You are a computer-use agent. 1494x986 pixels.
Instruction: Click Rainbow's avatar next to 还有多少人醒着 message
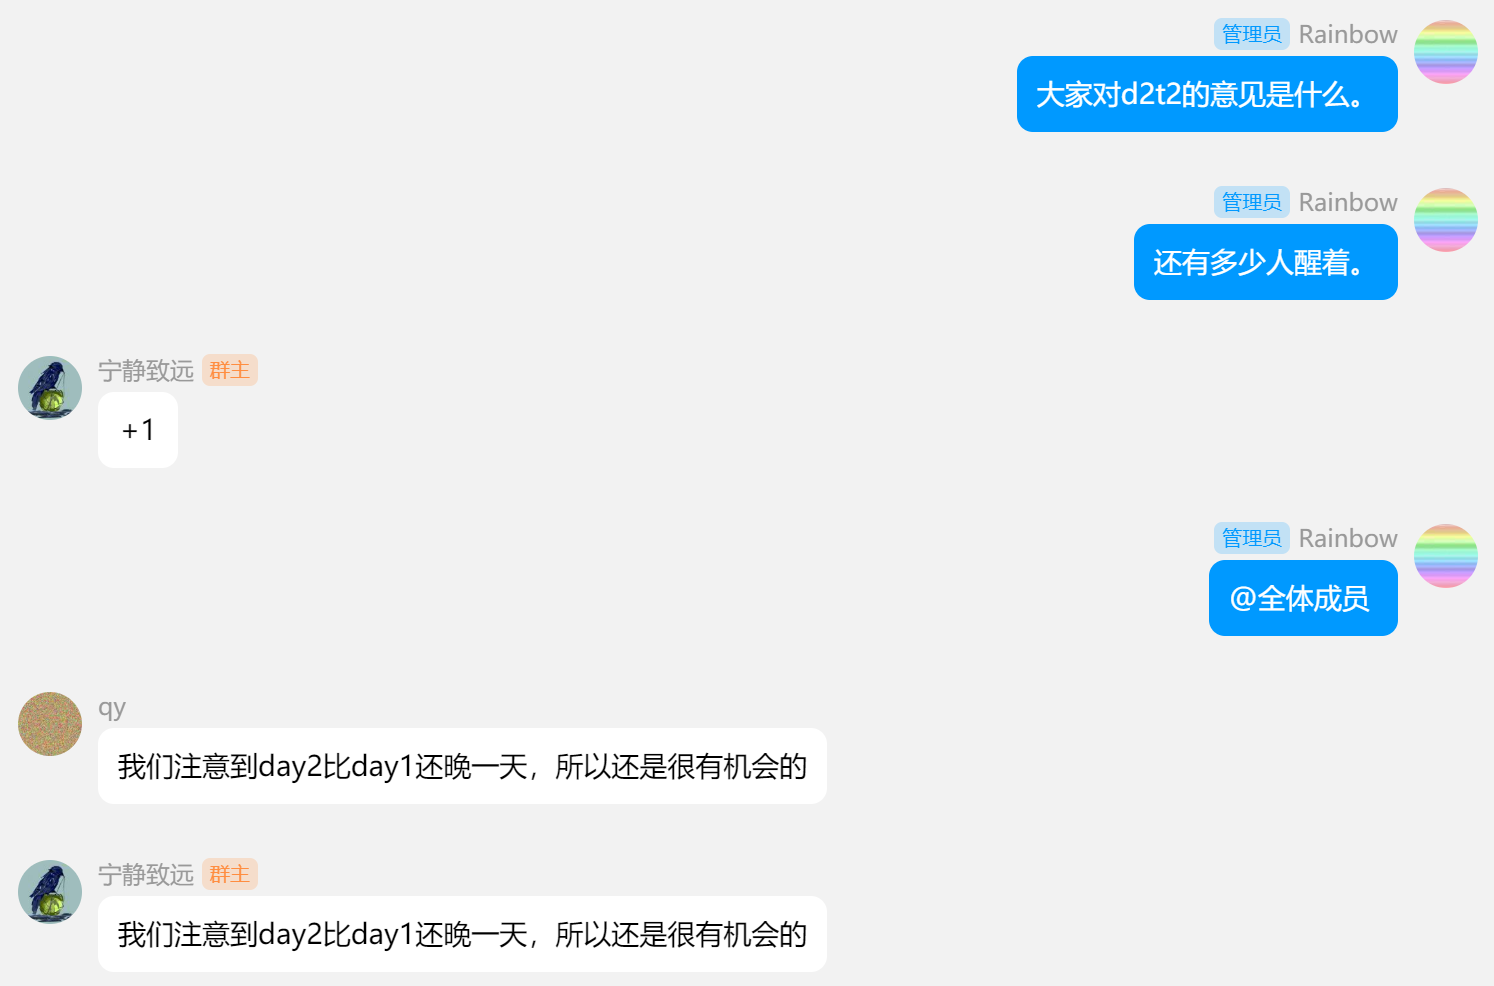(x=1445, y=220)
